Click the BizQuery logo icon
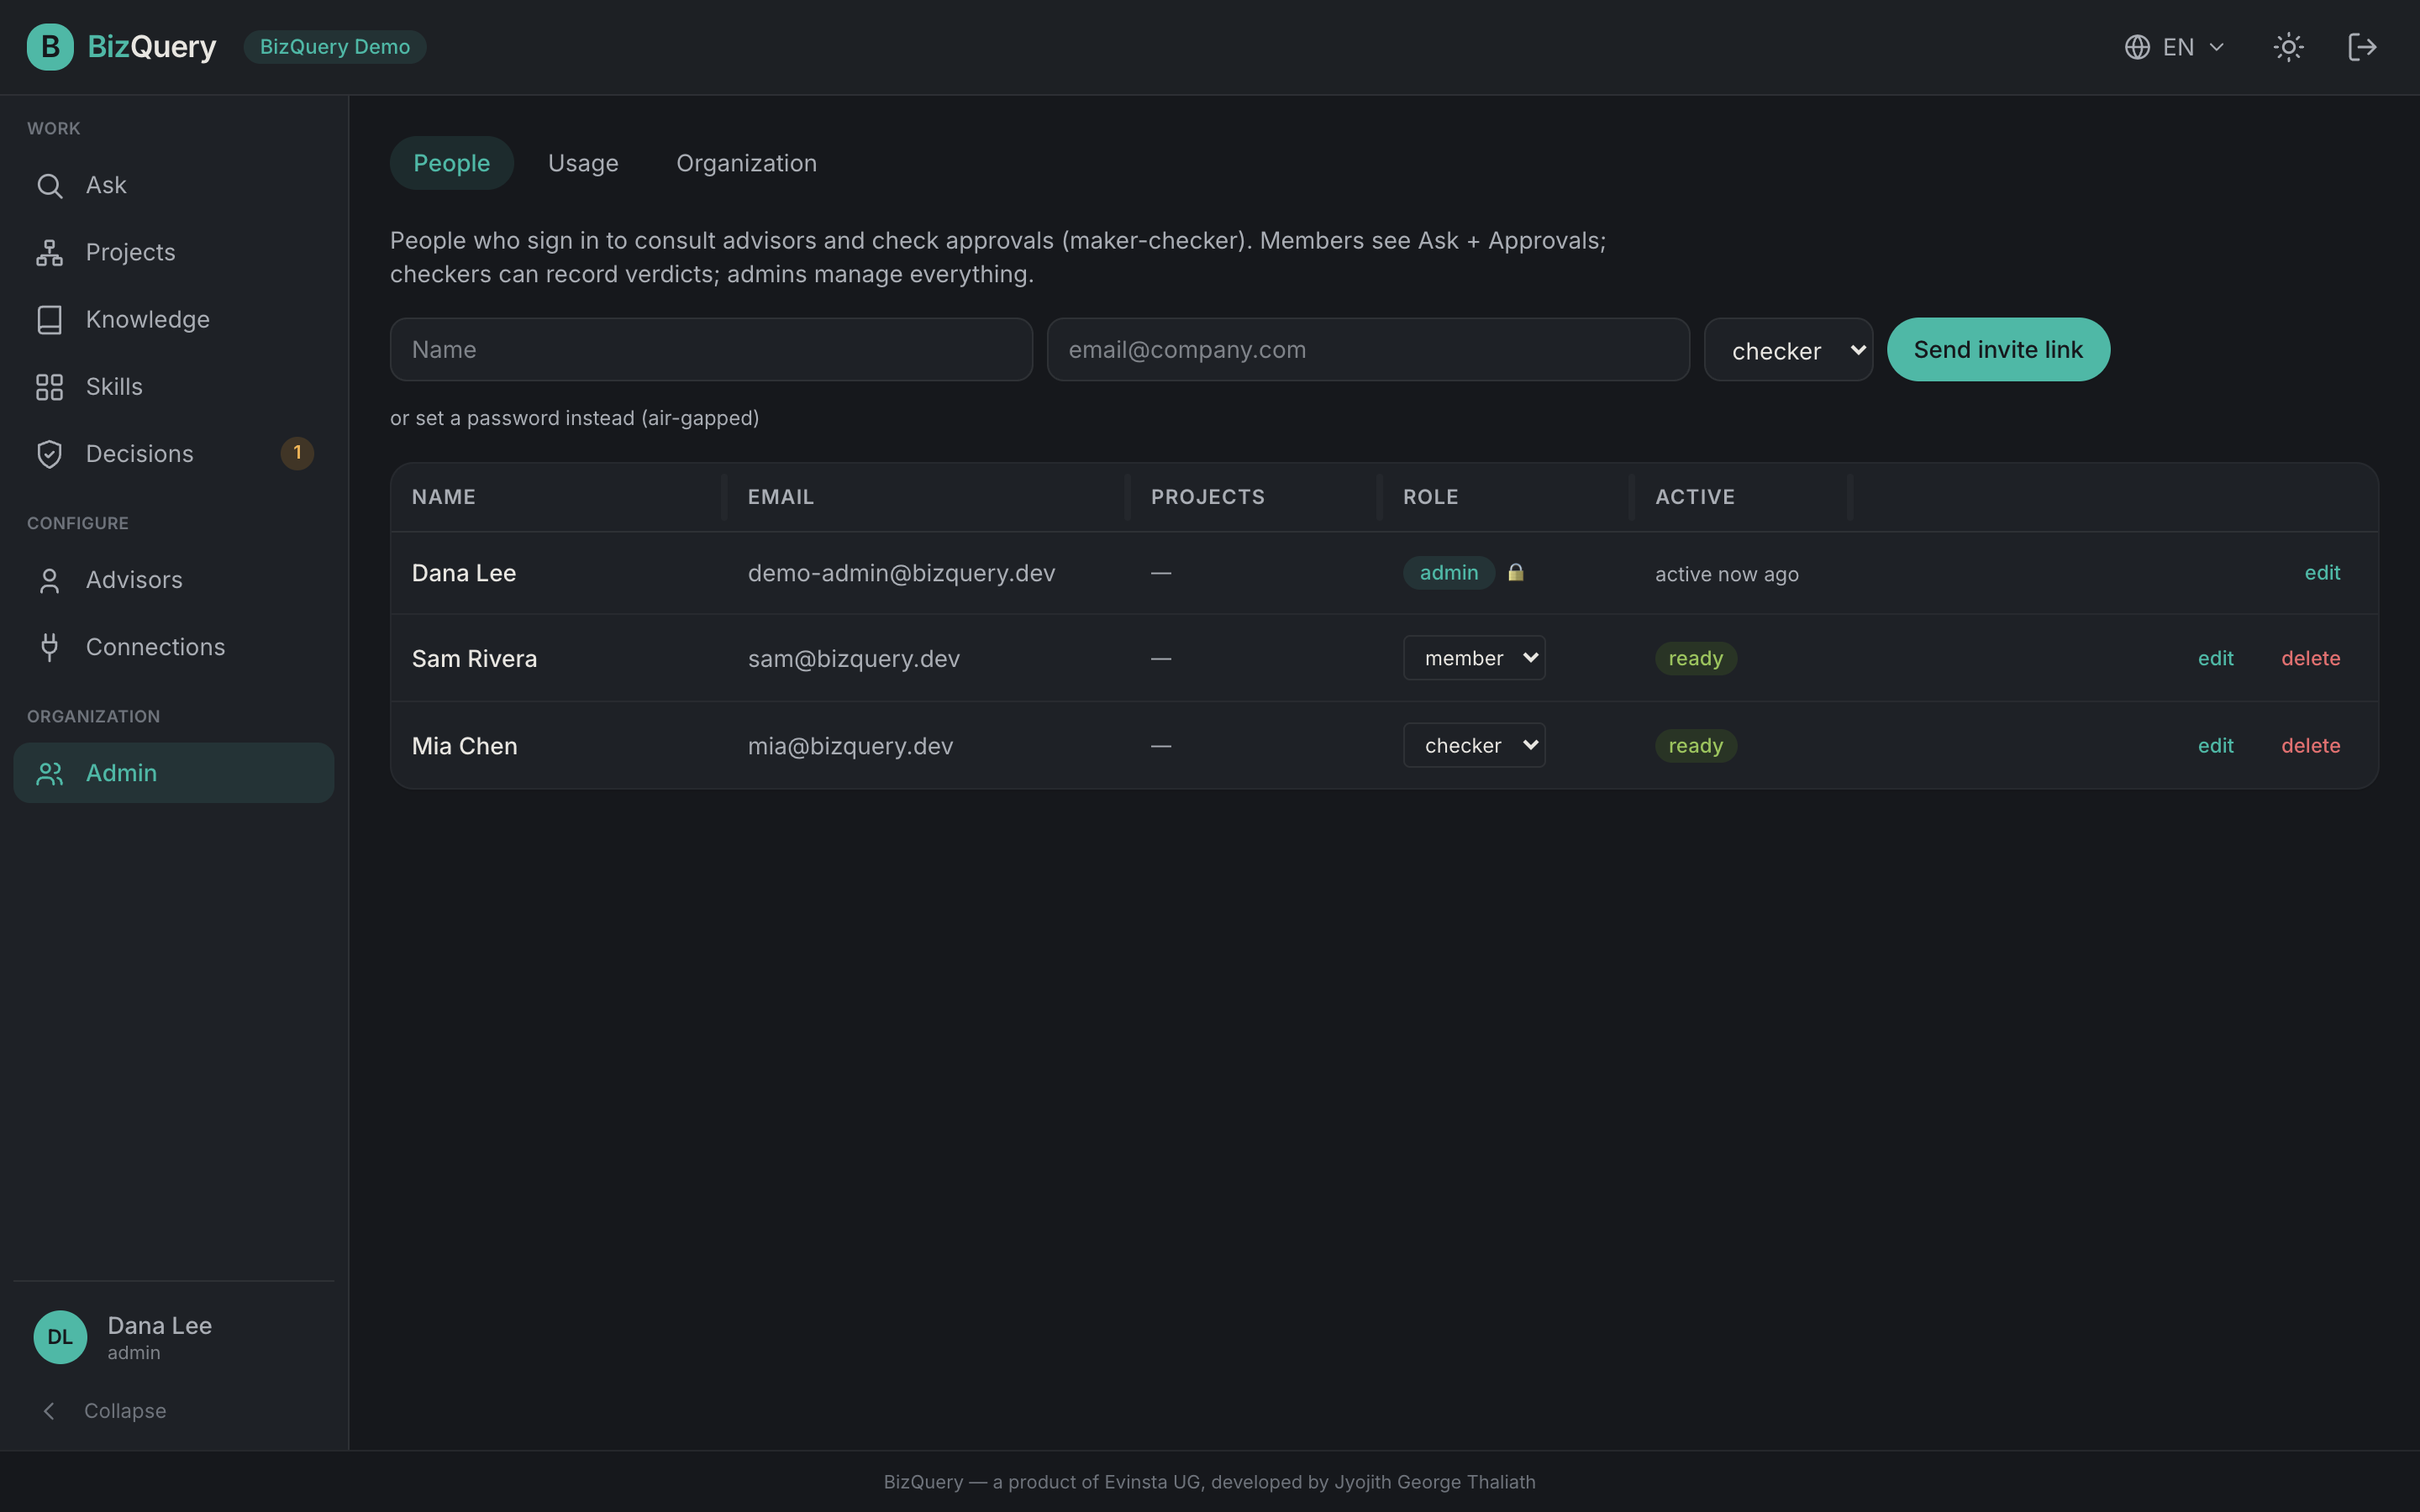Screen dimensions: 2420x1512 pyautogui.click(x=50, y=47)
